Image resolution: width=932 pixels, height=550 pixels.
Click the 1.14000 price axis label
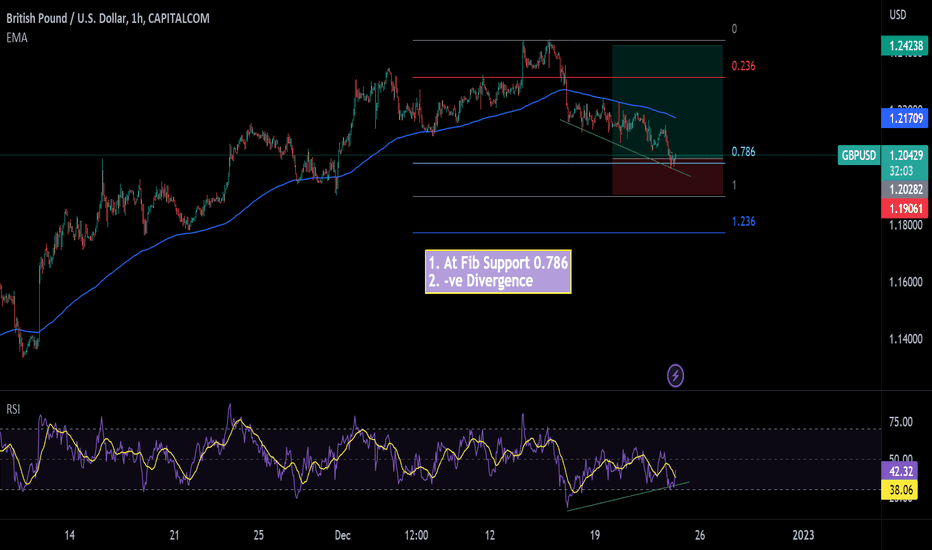click(x=905, y=339)
